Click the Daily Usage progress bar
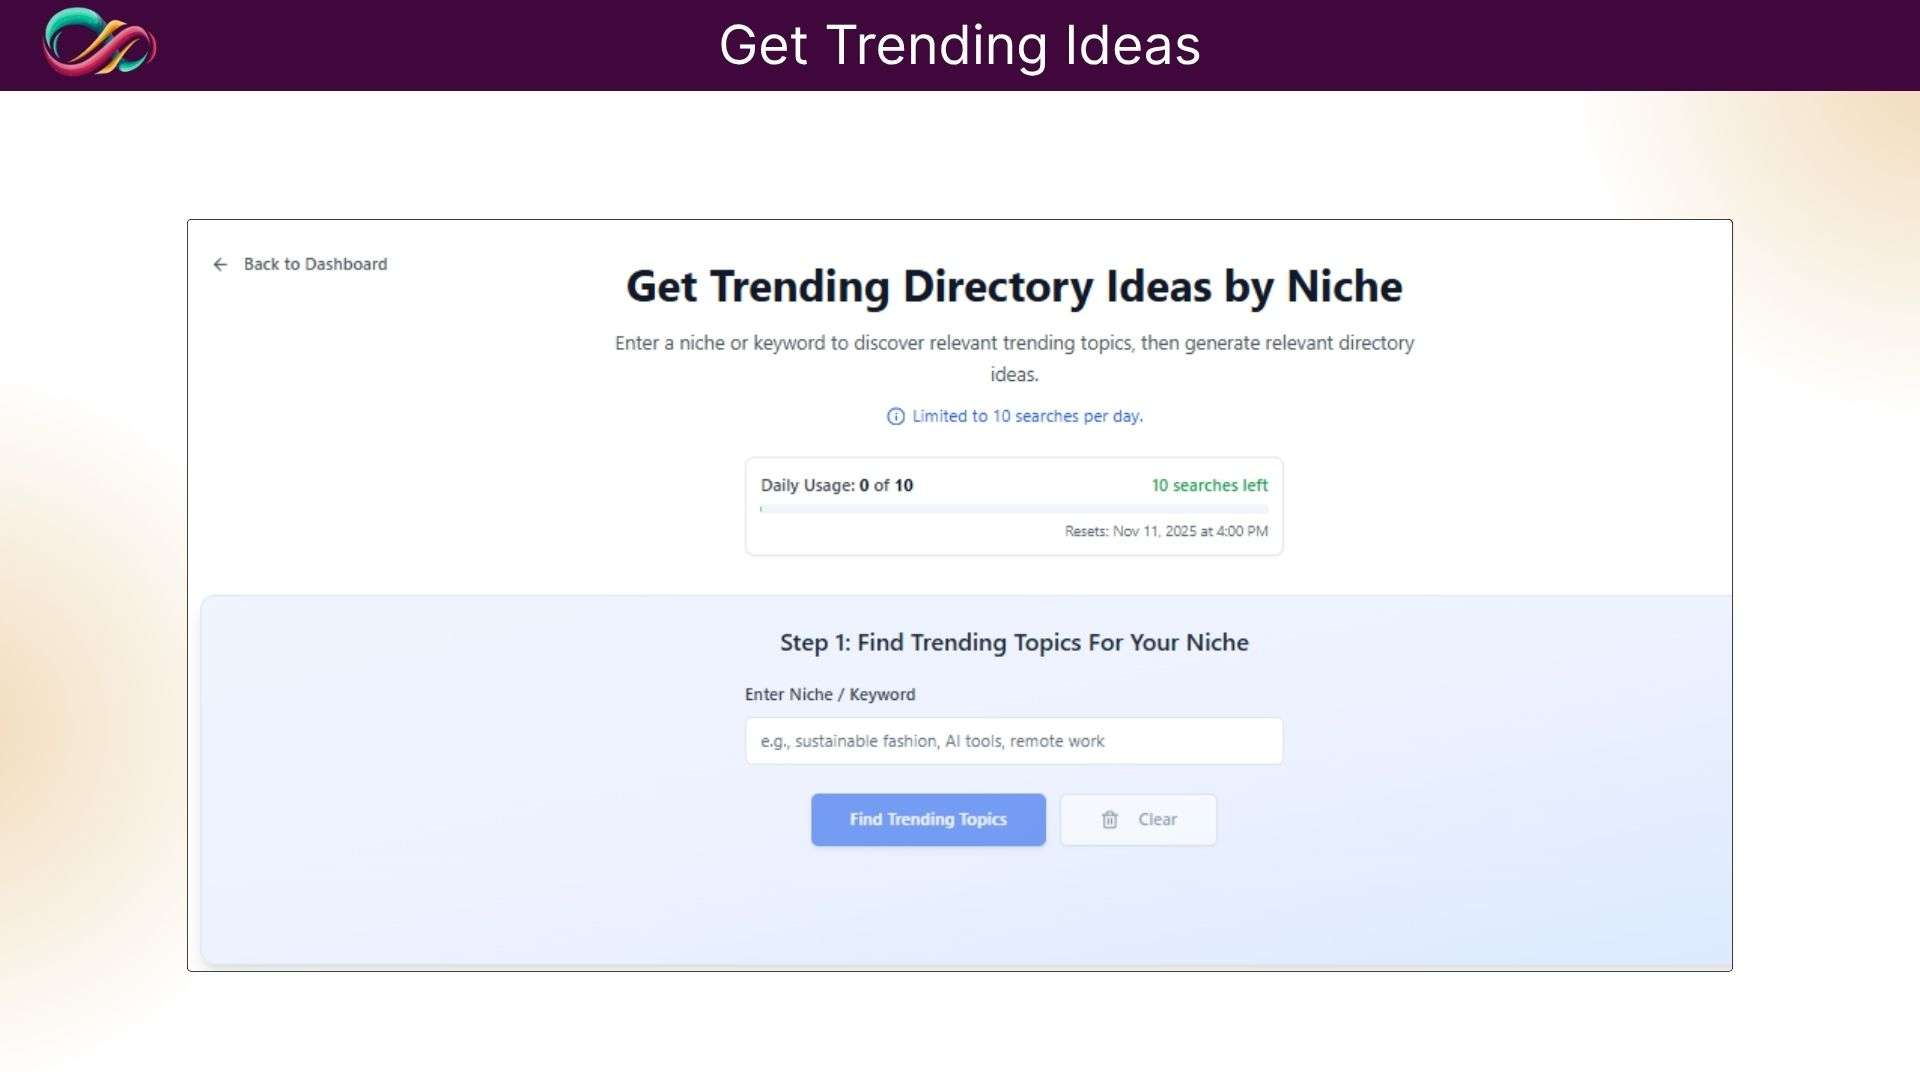The height and width of the screenshot is (1080, 1920). pyautogui.click(x=1013, y=509)
